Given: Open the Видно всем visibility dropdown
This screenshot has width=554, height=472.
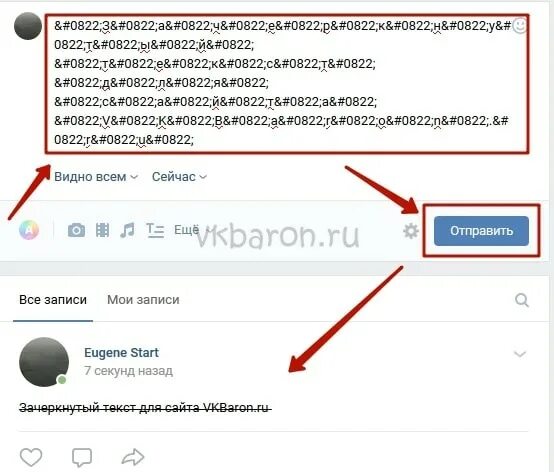Looking at the screenshot, I should 95,177.
